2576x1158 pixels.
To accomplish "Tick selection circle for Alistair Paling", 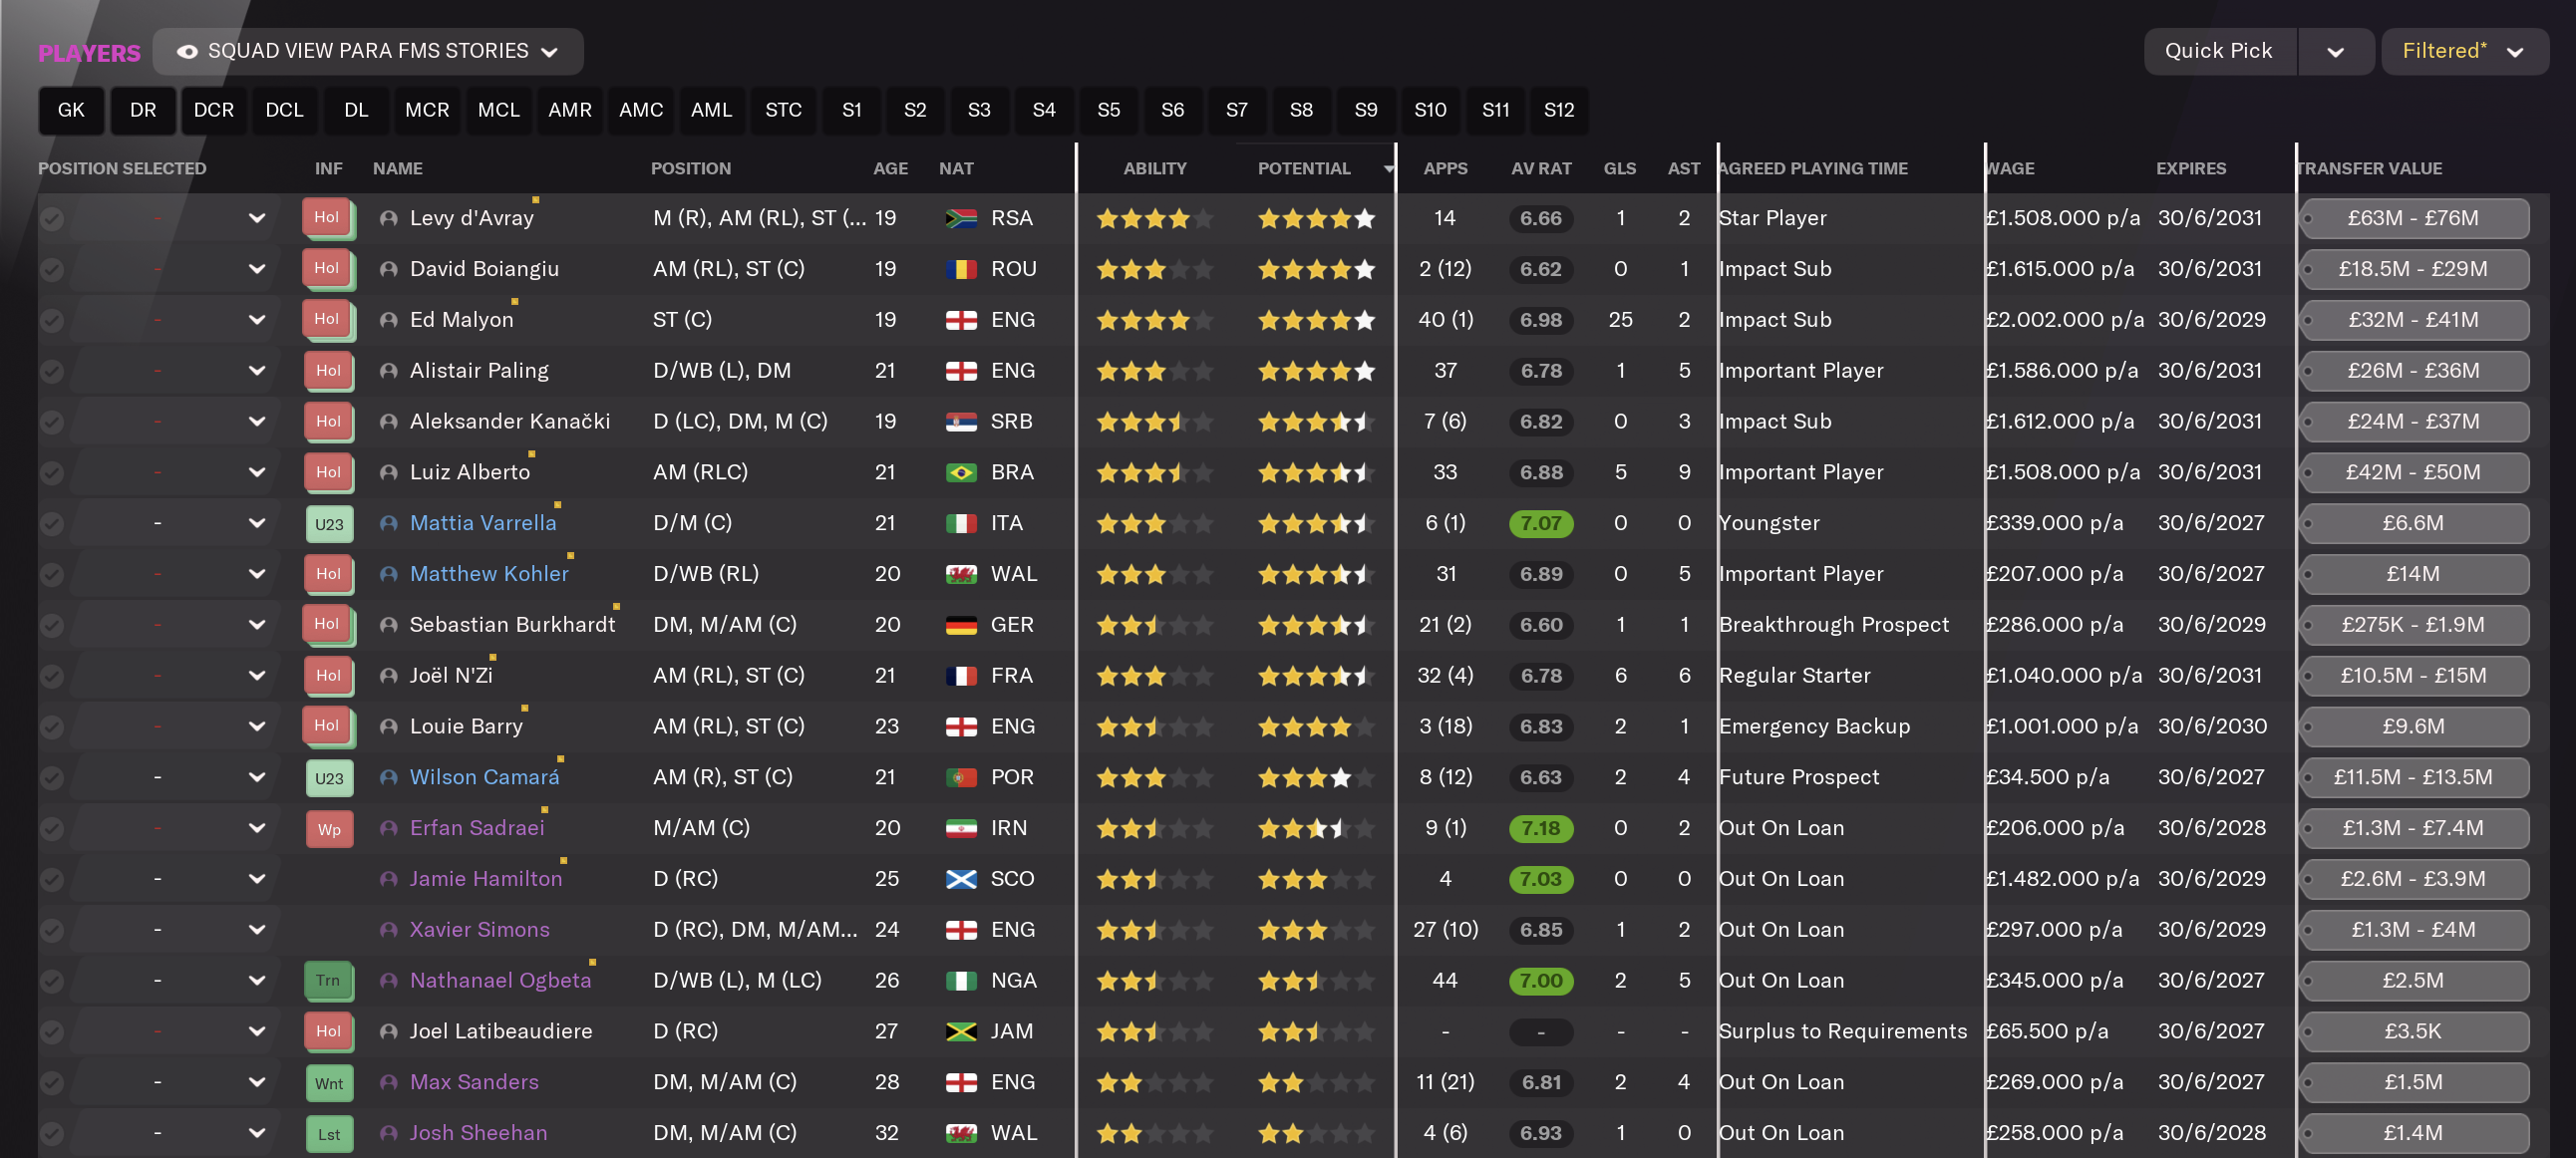I will [x=52, y=370].
